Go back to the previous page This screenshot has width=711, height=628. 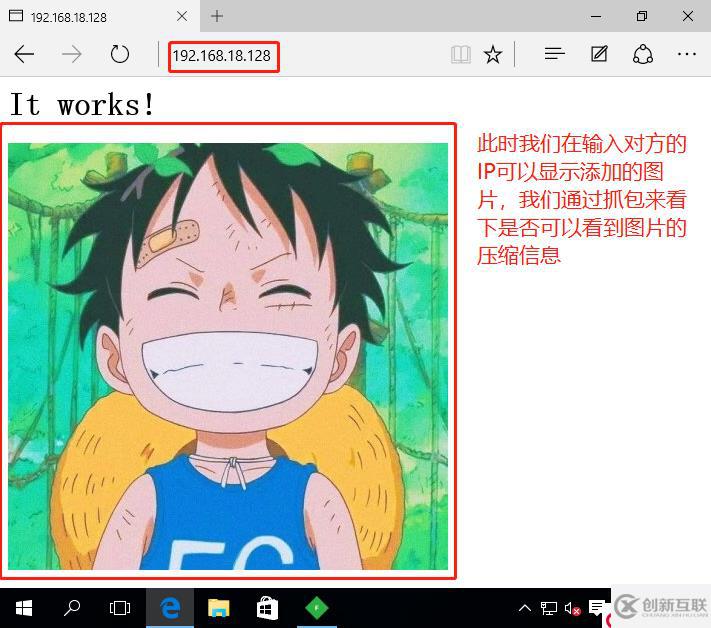coord(24,54)
